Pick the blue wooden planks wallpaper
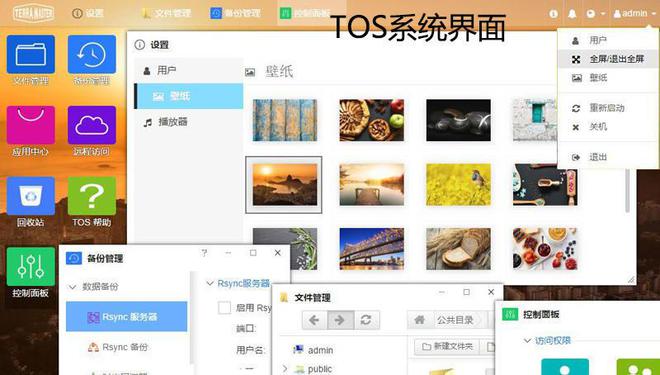The image size is (660, 375). tap(285, 120)
